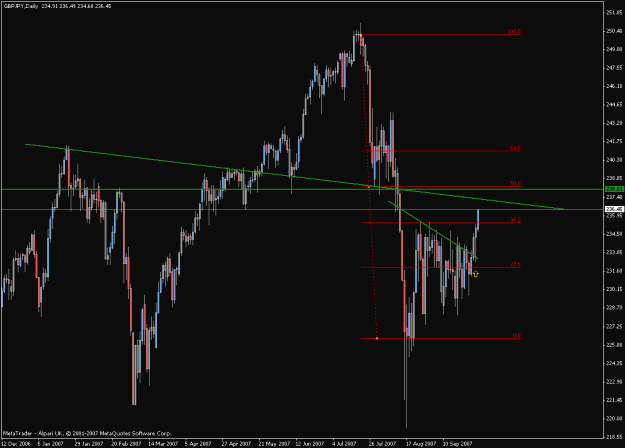Select the 38.2 Fibonacci level label

tap(515, 220)
